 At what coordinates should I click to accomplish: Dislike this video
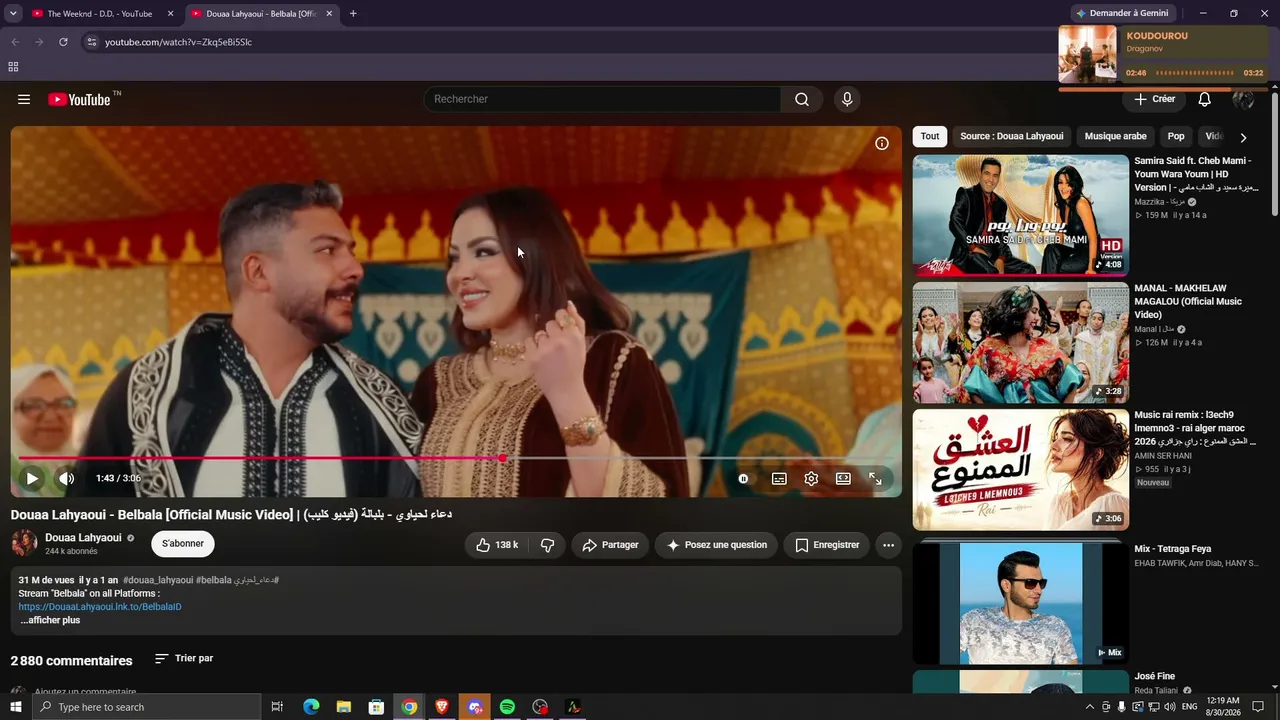click(547, 545)
